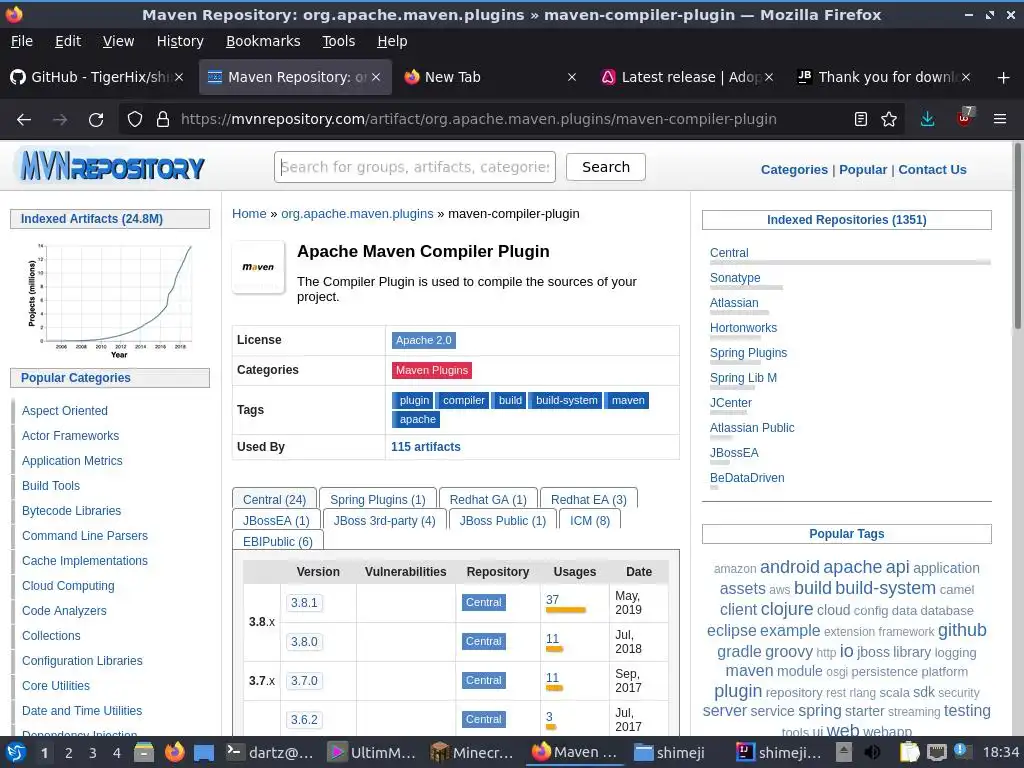Image resolution: width=1024 pixels, height=768 pixels.
Task: Open version 3.8.1
Action: (304, 602)
